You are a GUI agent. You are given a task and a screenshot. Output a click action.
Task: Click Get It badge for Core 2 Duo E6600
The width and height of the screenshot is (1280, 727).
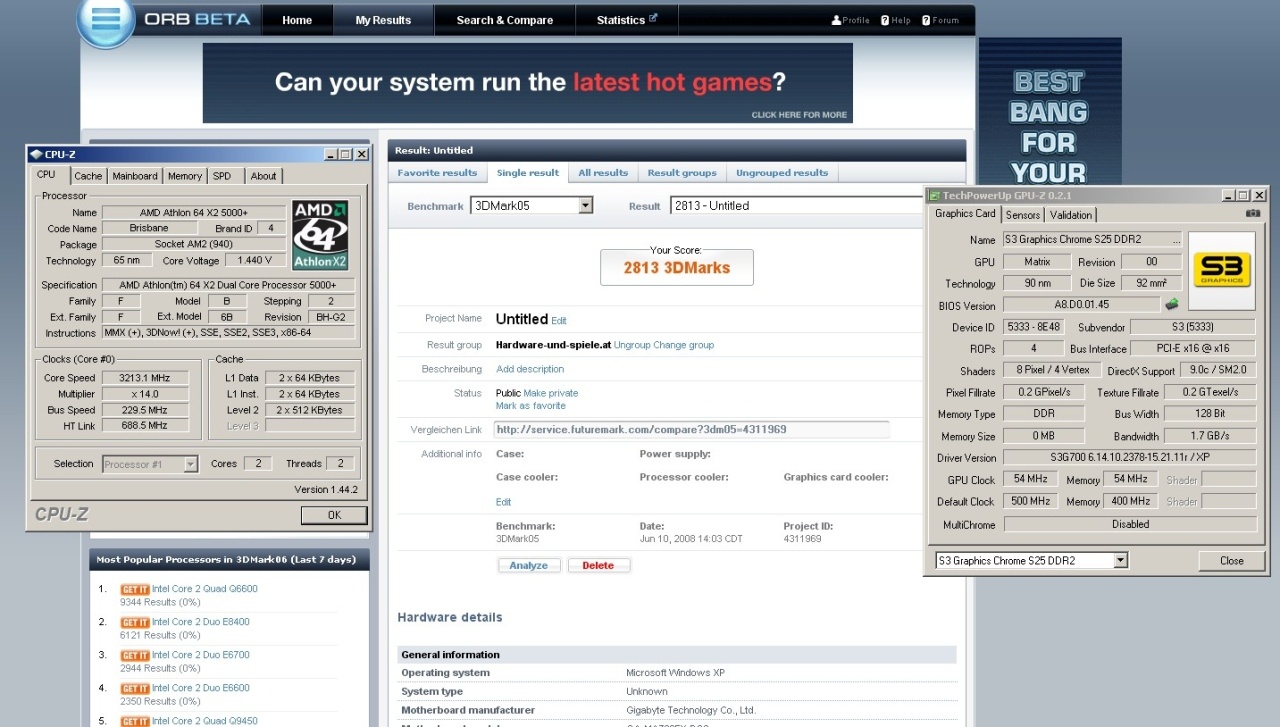(135, 688)
